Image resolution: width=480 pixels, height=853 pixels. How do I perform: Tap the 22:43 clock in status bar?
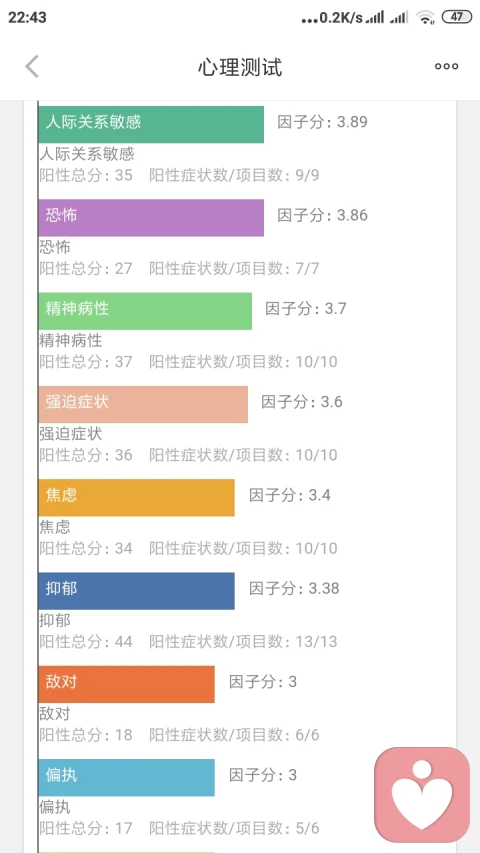point(27,17)
